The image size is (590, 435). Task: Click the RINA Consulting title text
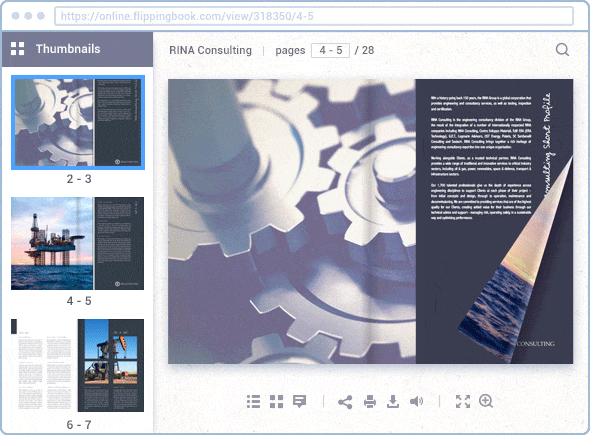coord(210,50)
